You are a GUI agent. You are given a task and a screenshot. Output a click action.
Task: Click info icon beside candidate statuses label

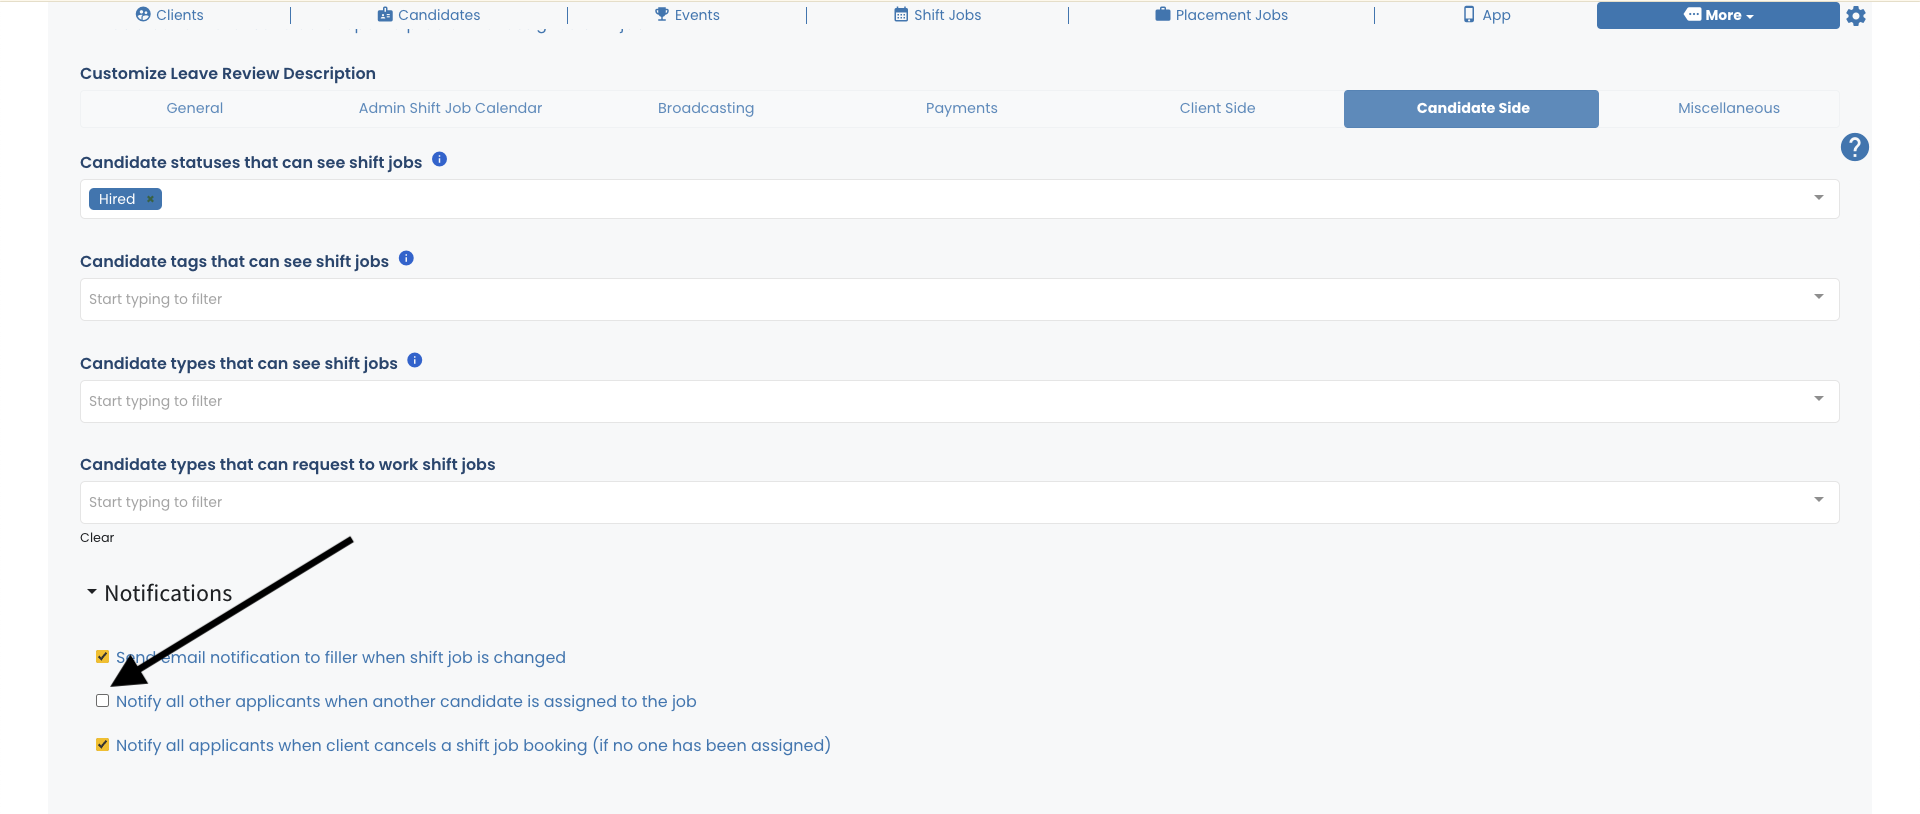439,159
